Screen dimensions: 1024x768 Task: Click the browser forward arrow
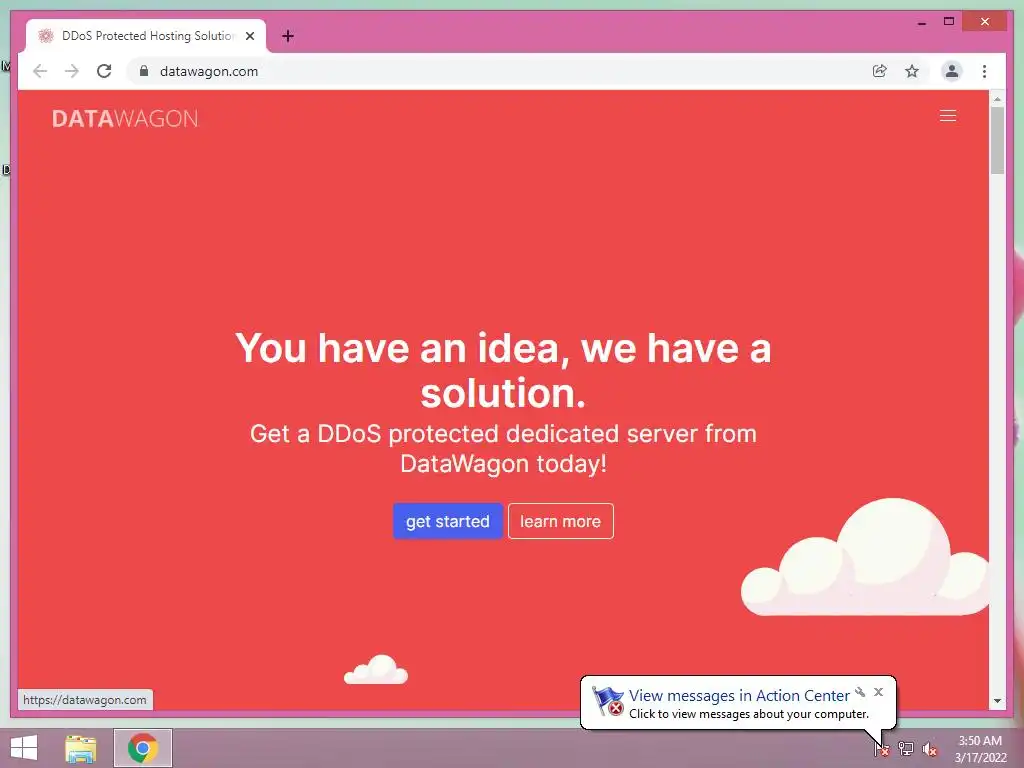pos(72,71)
